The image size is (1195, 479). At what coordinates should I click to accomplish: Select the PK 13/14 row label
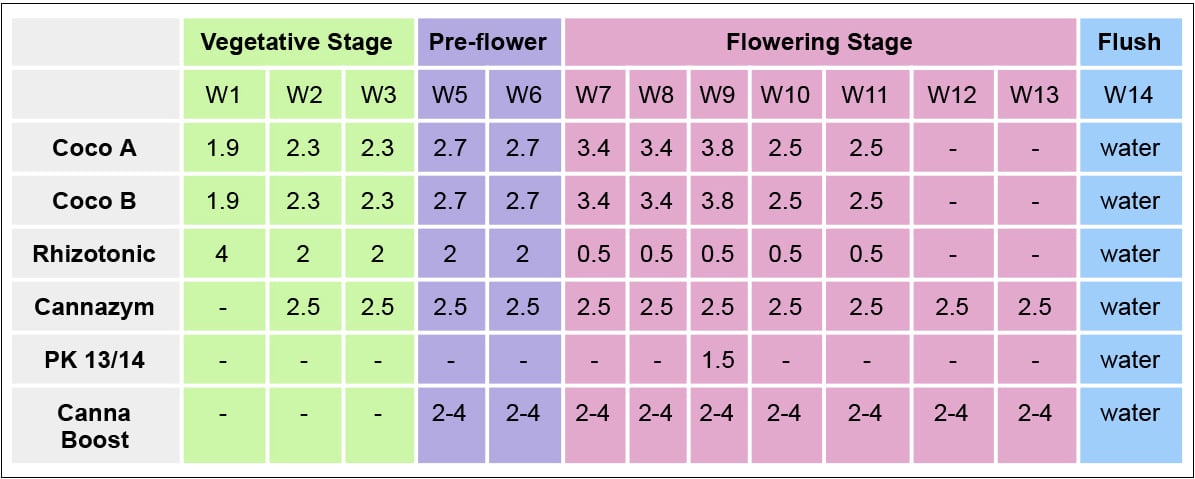pos(95,360)
